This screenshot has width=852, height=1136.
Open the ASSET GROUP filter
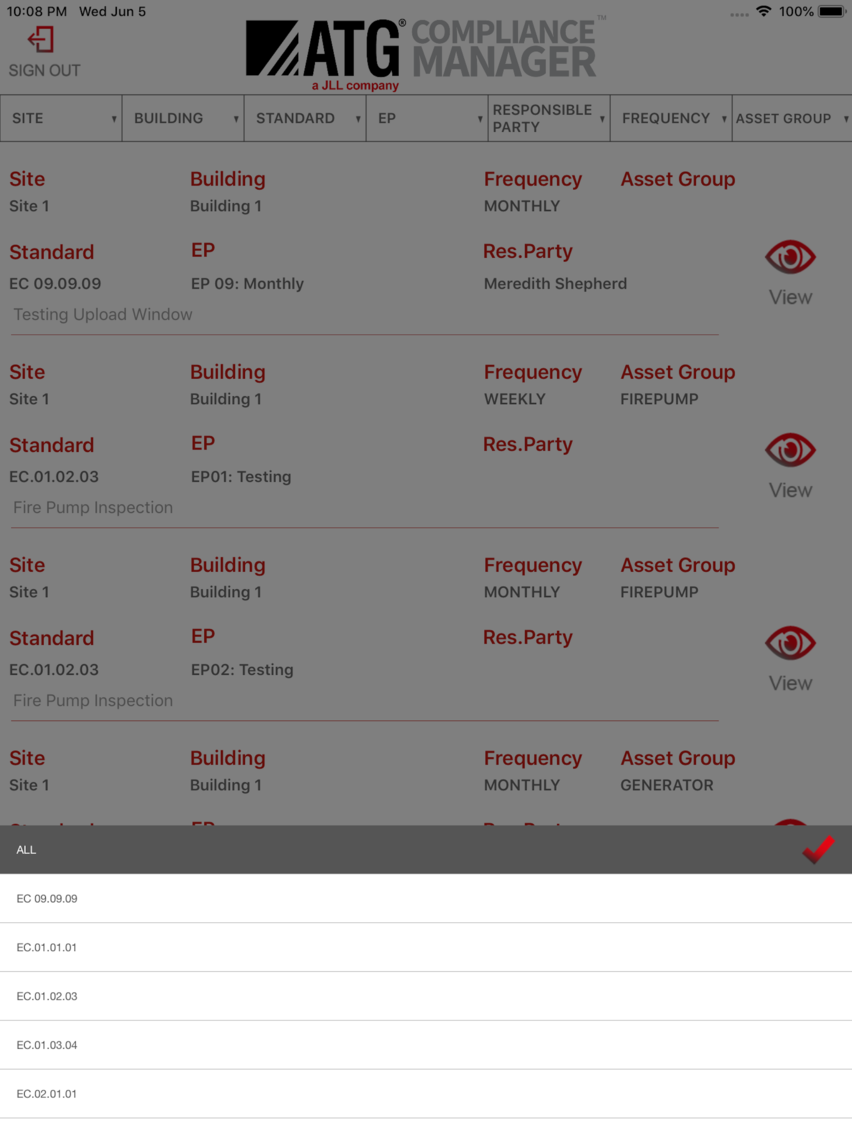tap(792, 118)
